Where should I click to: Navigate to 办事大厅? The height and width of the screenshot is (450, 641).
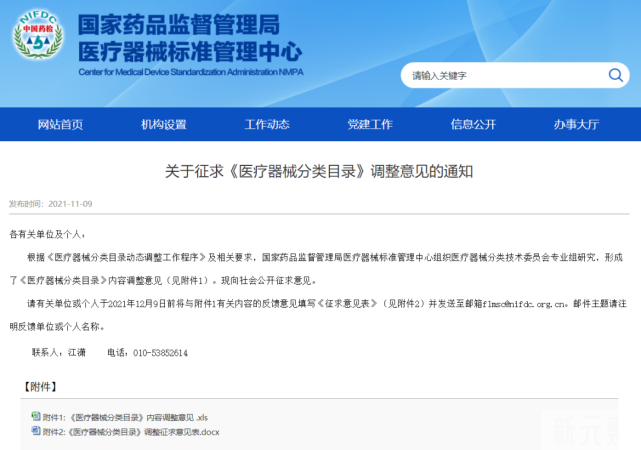[576, 124]
